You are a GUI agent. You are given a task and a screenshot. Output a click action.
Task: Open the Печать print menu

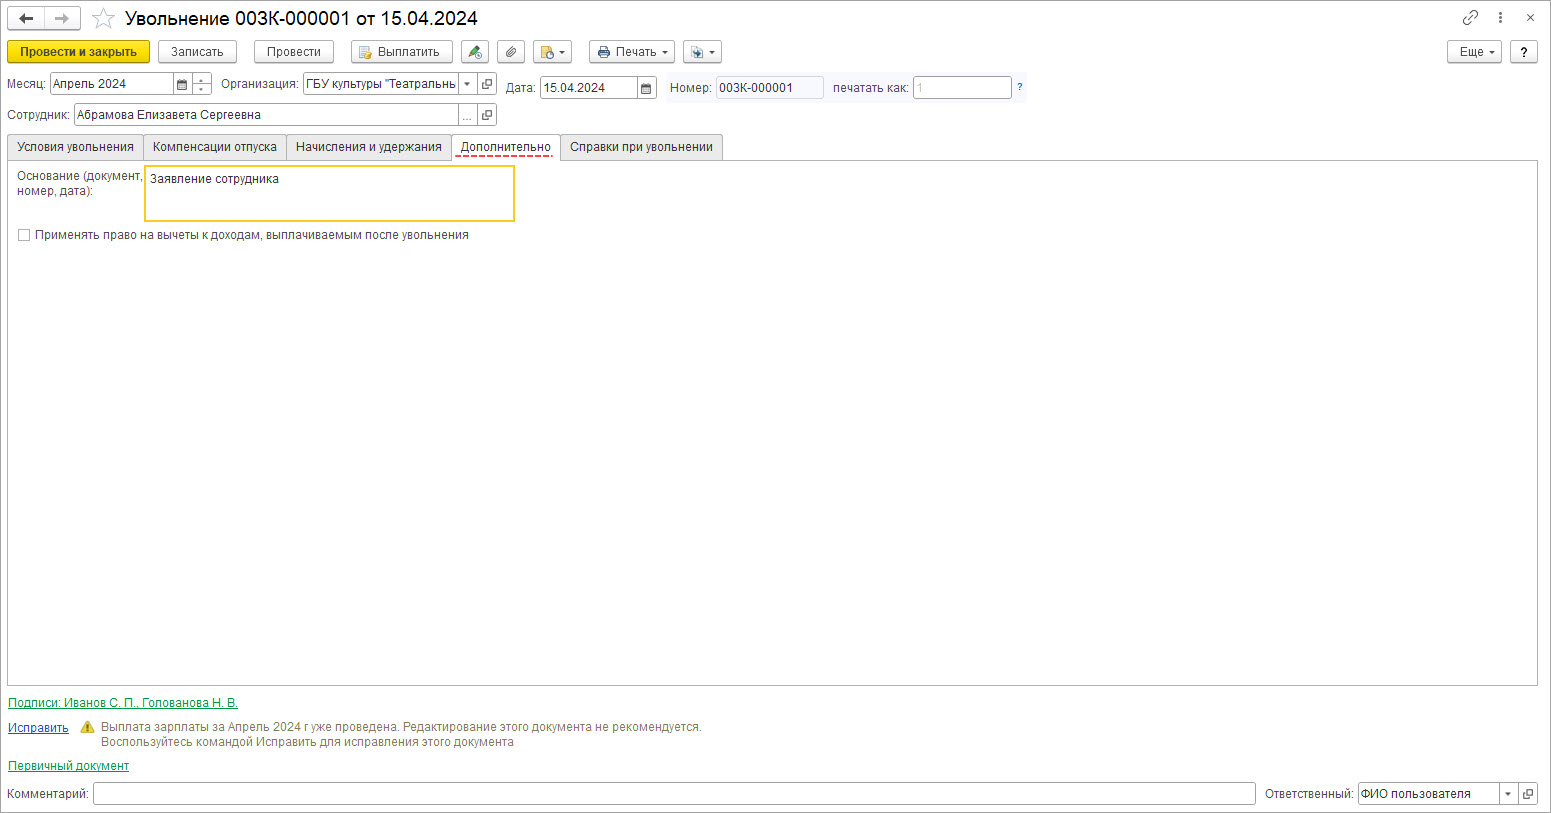(632, 52)
